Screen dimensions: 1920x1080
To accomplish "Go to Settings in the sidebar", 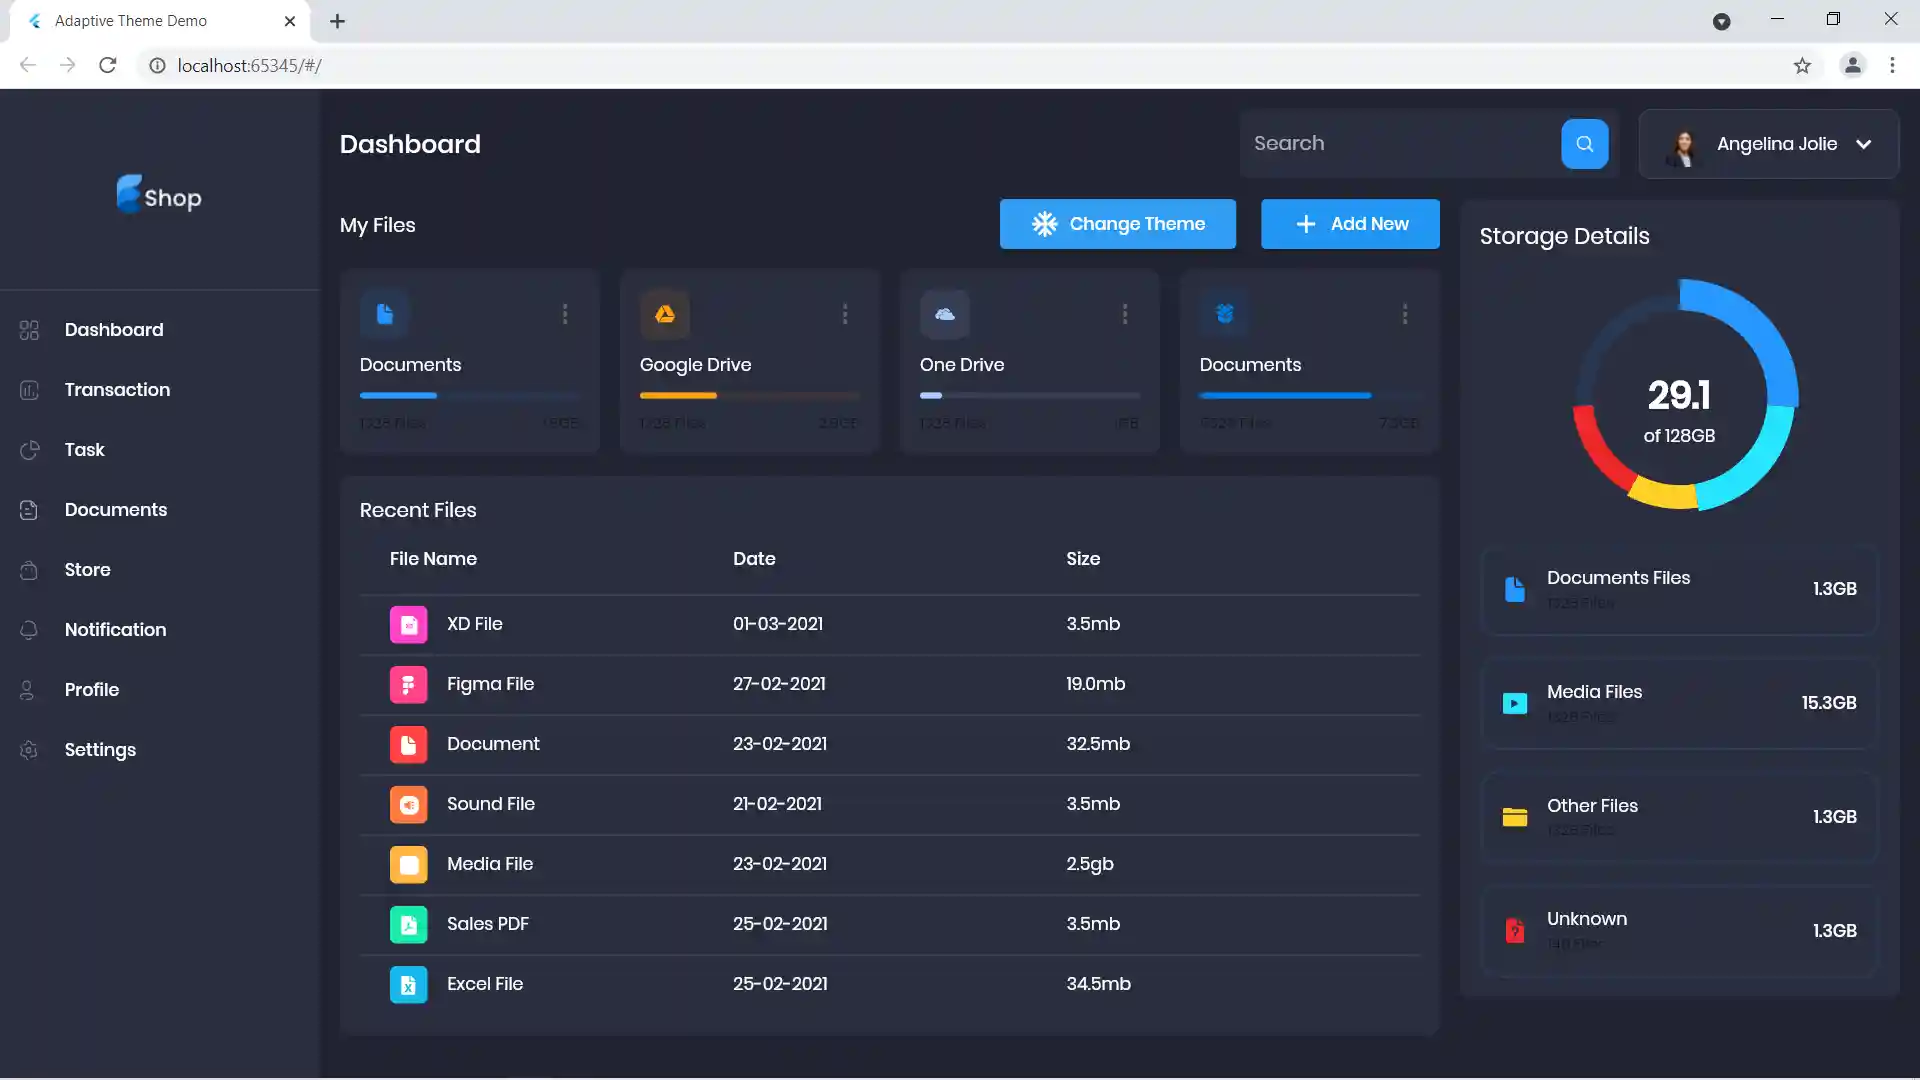I will point(100,750).
